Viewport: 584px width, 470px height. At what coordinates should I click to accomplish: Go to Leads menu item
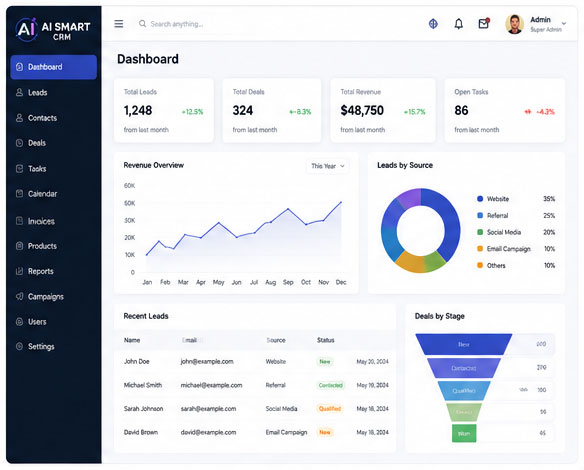click(54, 92)
